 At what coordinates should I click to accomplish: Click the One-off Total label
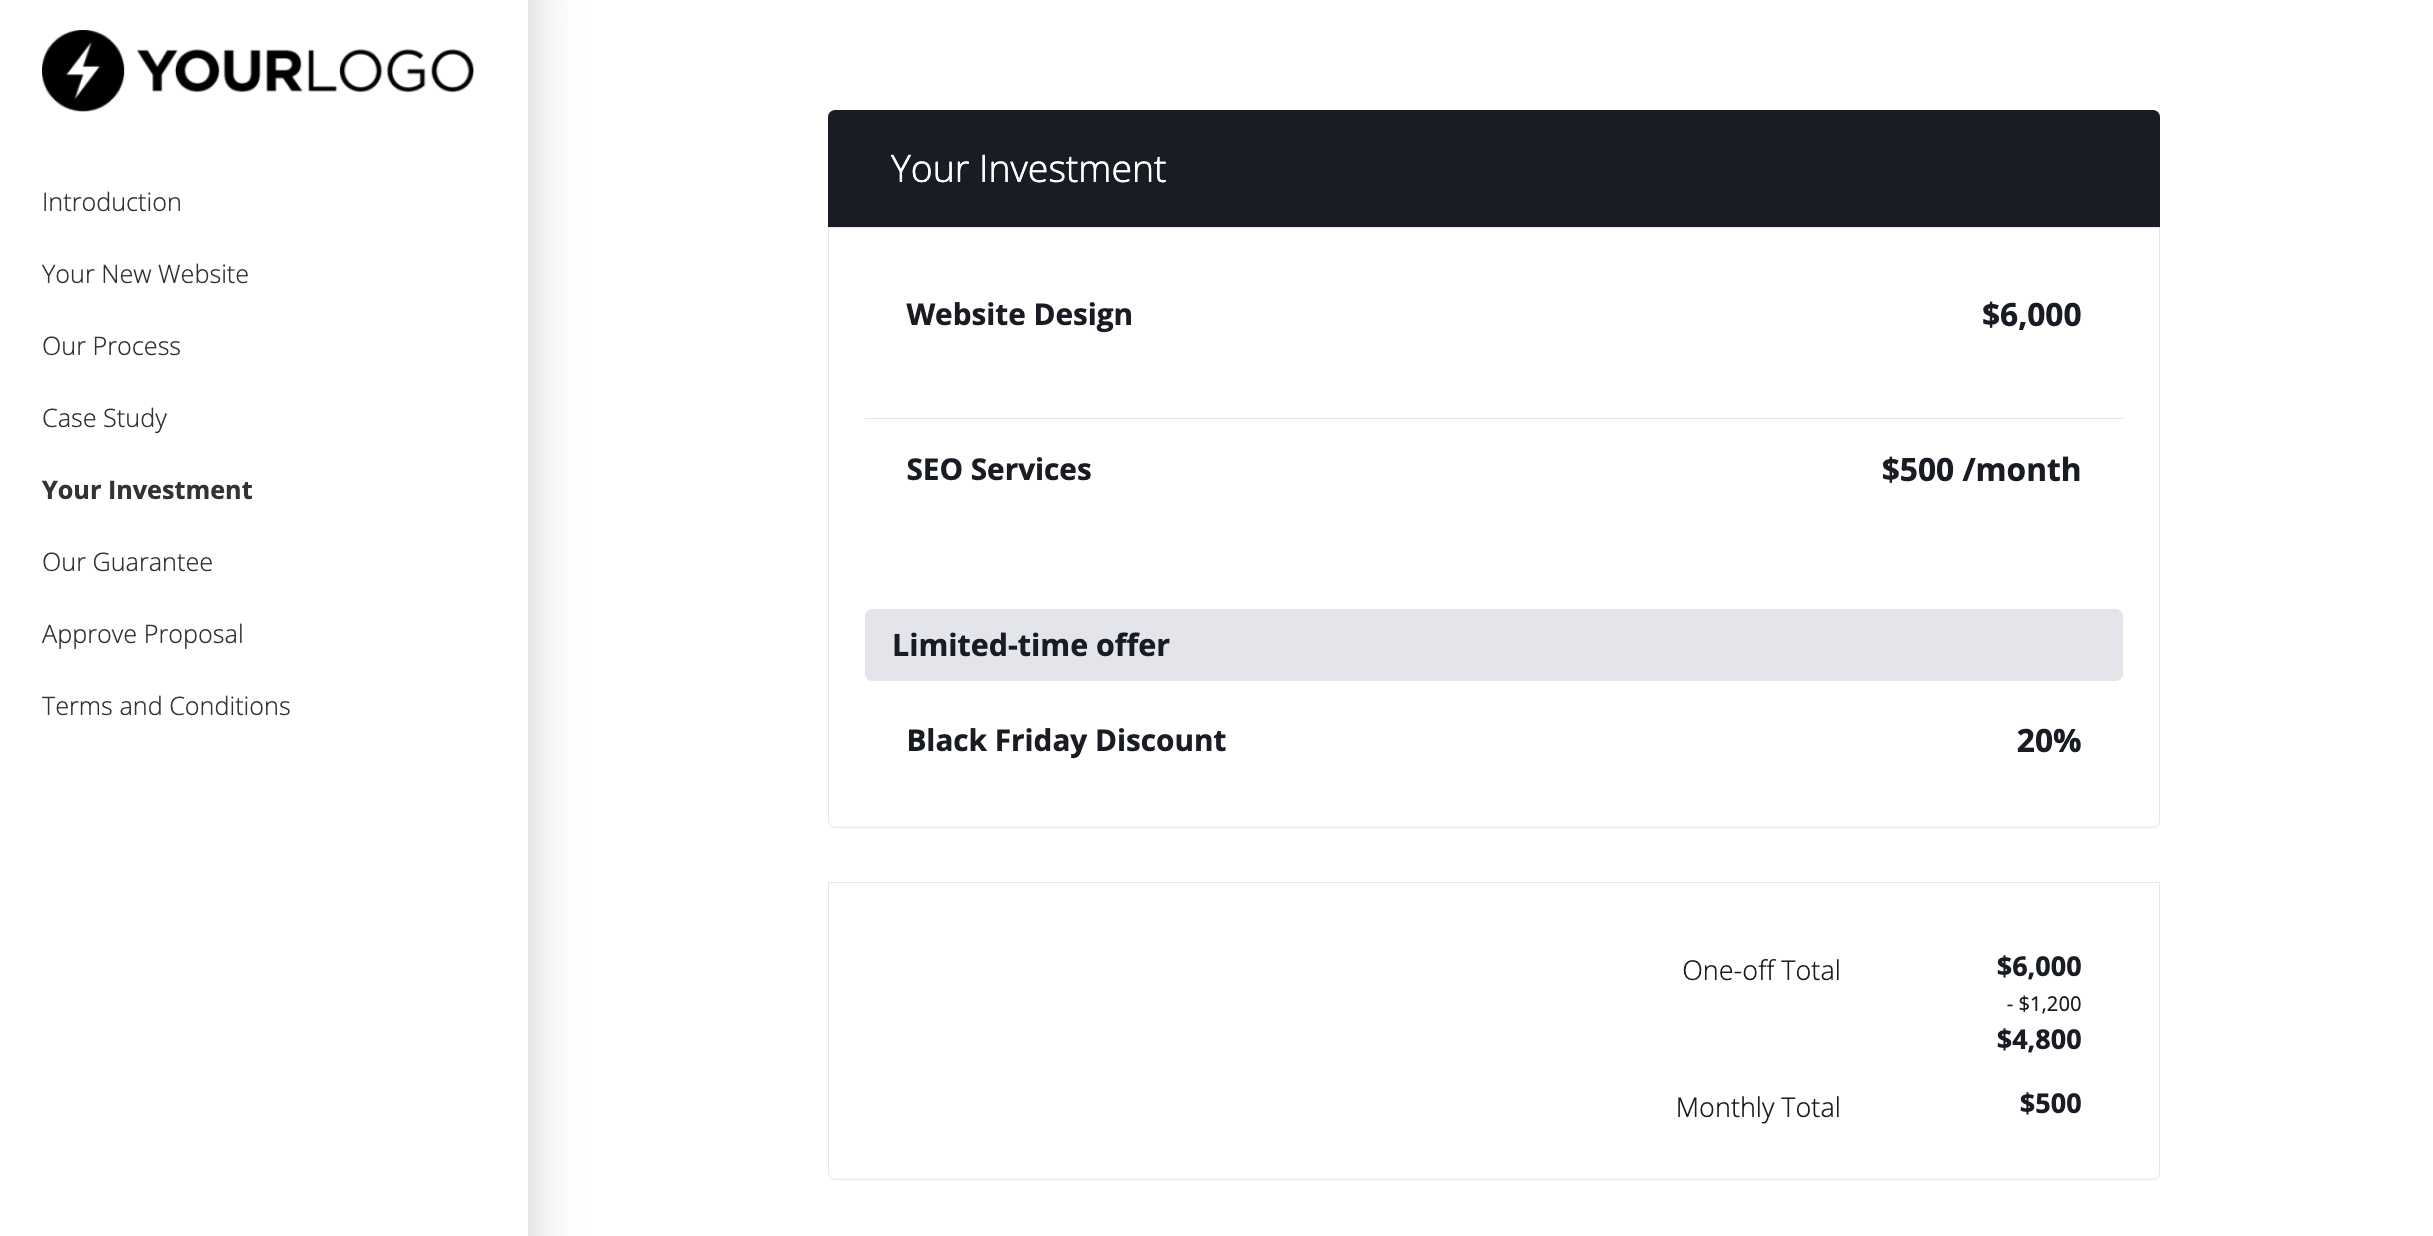point(1760,970)
